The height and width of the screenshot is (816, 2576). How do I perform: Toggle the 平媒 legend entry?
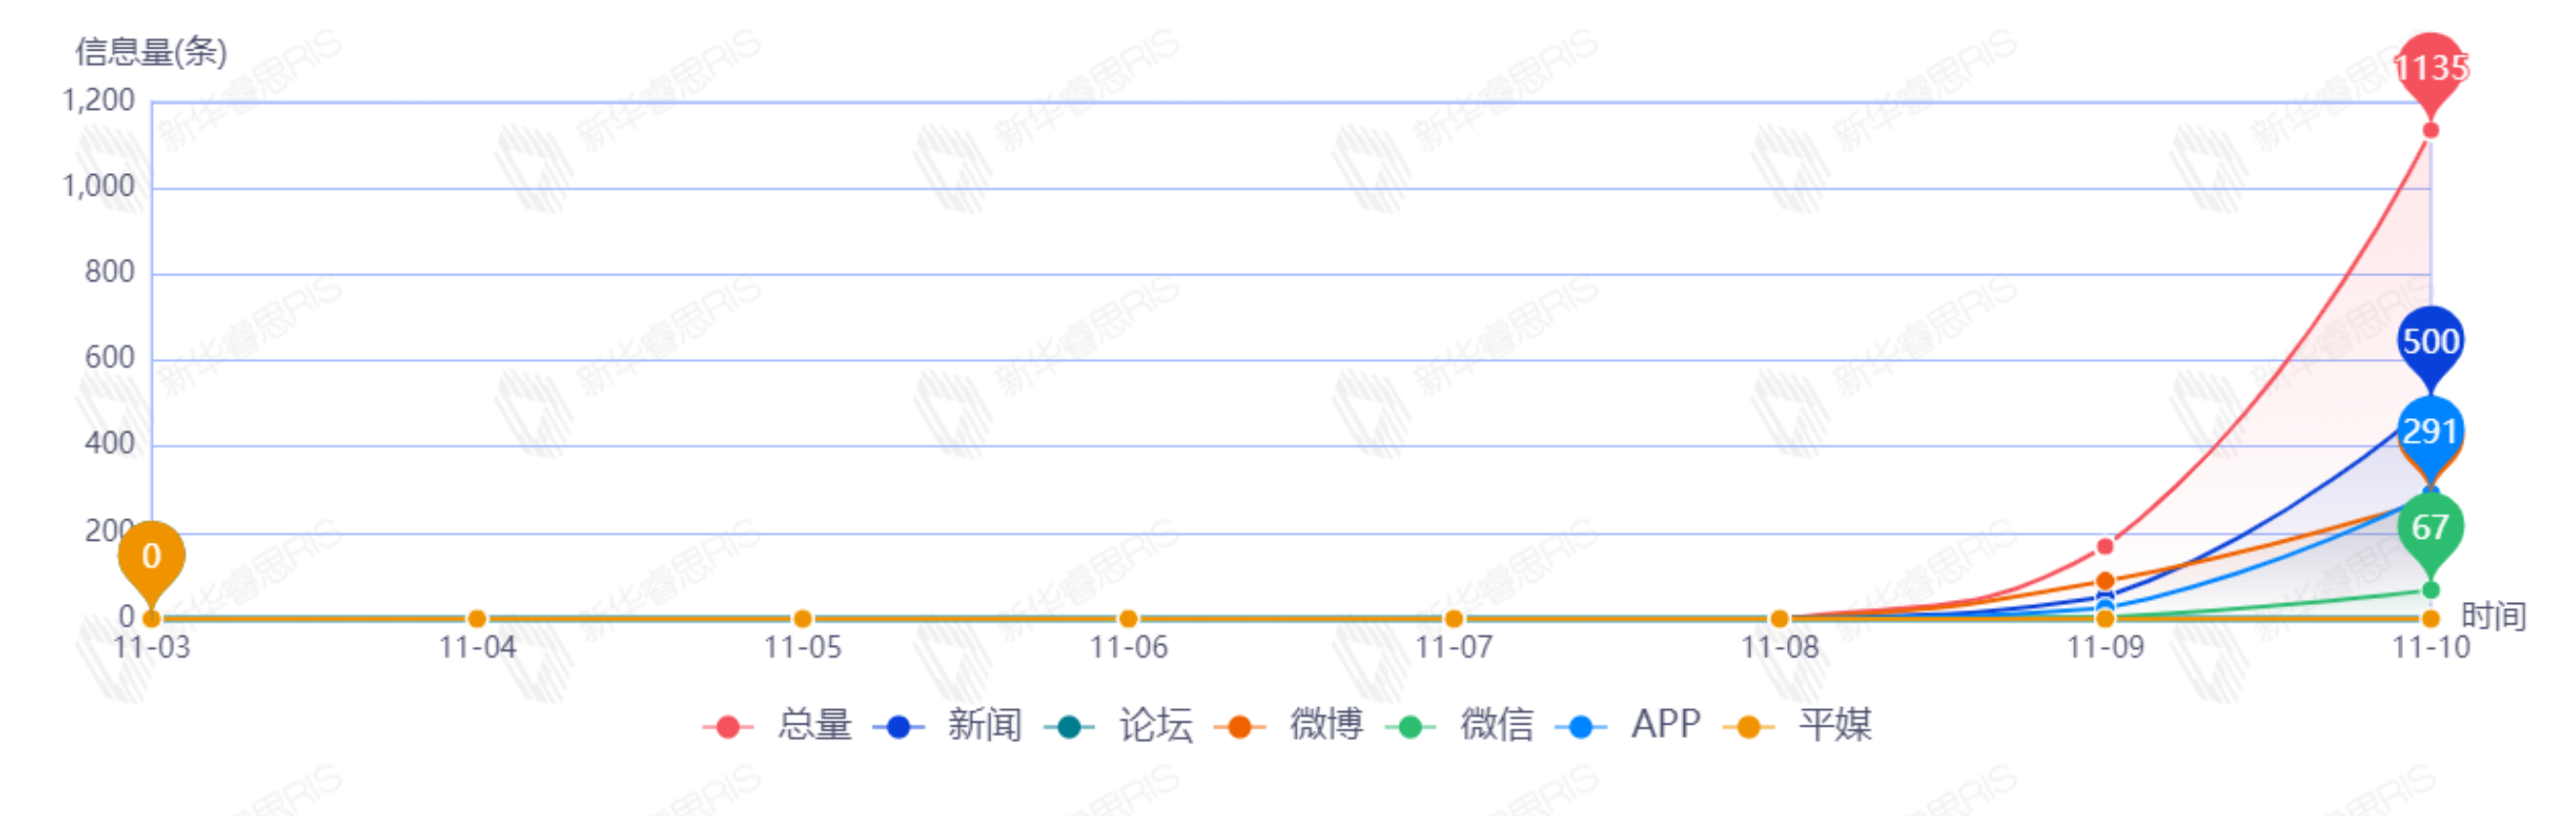[x=1800, y=725]
